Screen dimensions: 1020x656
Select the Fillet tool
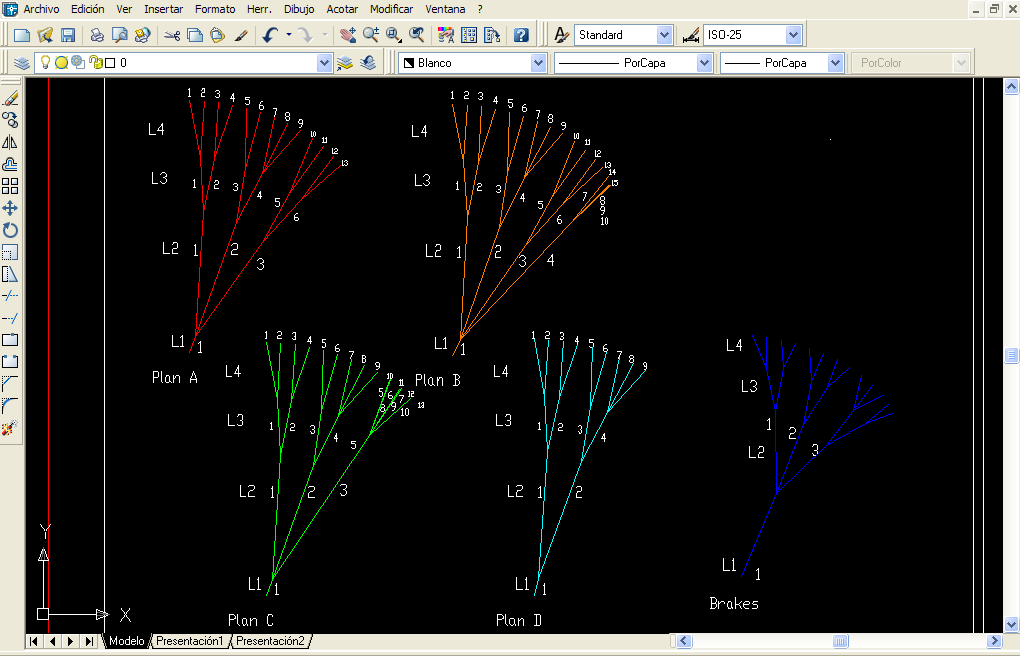pyautogui.click(x=10, y=406)
